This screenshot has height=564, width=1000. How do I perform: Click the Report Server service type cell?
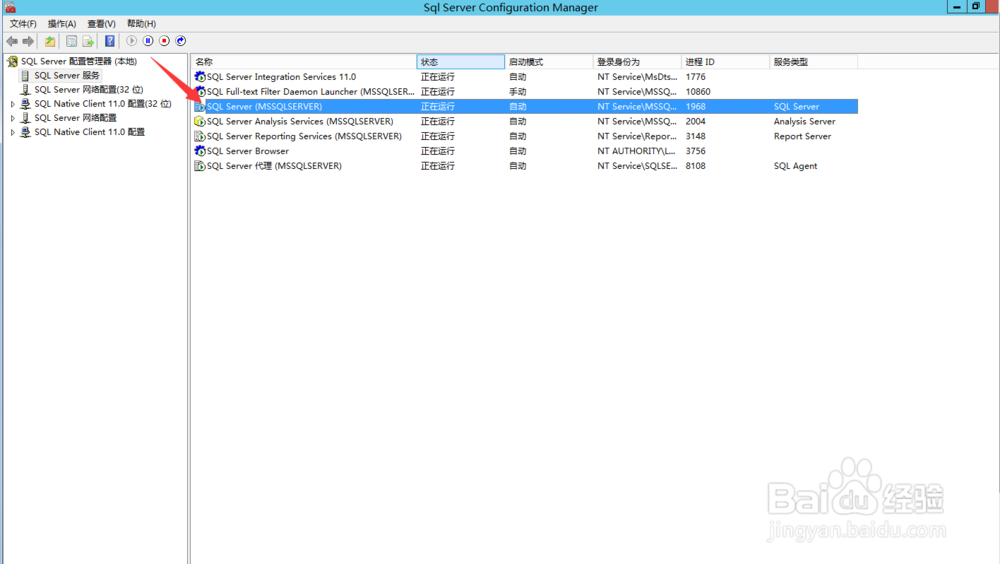pyautogui.click(x=802, y=136)
